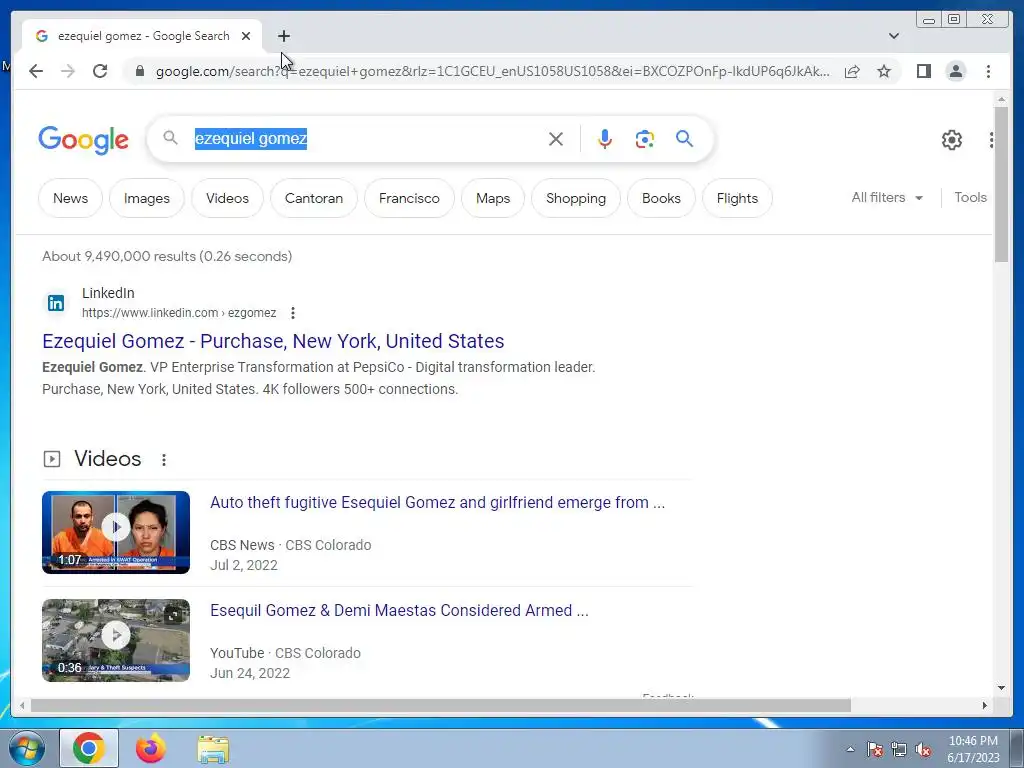
Task: Launch Firefox from the taskbar
Action: (x=151, y=748)
